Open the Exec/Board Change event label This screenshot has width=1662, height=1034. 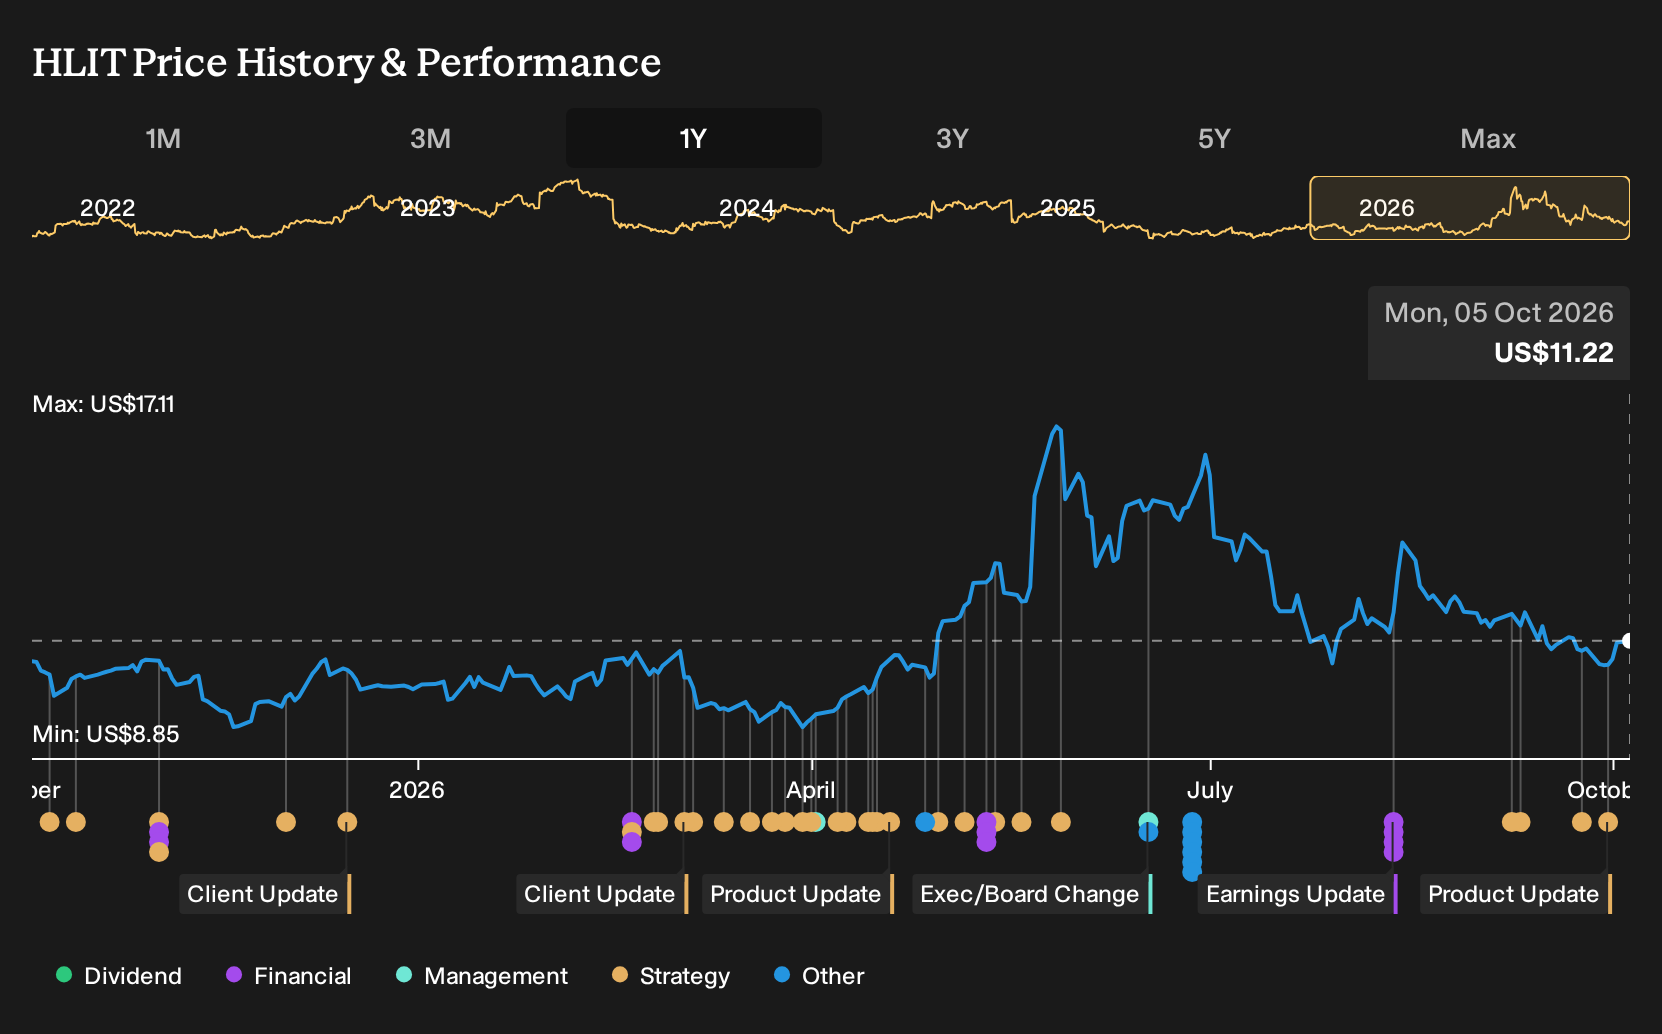click(x=1032, y=894)
